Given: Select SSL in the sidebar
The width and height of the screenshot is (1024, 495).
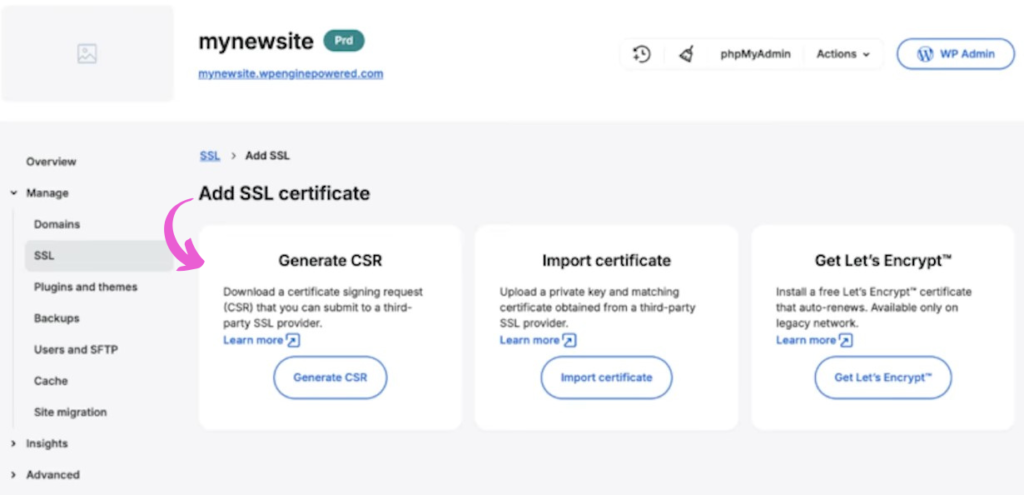Looking at the screenshot, I should click(x=99, y=256).
